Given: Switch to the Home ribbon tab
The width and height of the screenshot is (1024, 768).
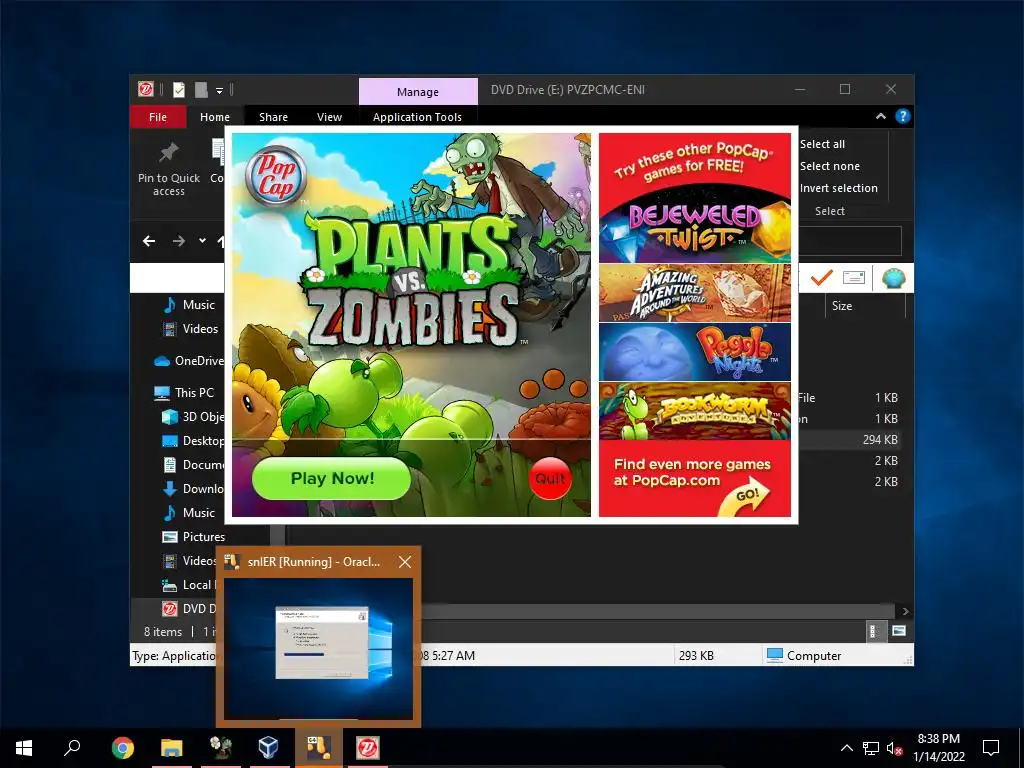Looking at the screenshot, I should [x=215, y=117].
